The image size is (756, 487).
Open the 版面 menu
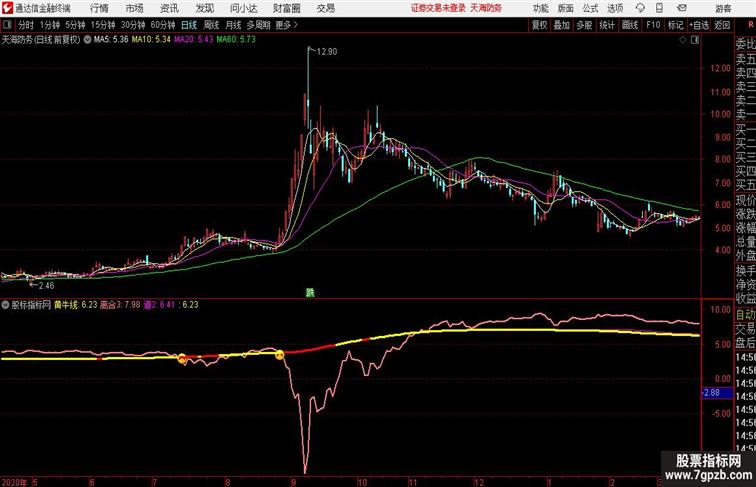tap(566, 8)
